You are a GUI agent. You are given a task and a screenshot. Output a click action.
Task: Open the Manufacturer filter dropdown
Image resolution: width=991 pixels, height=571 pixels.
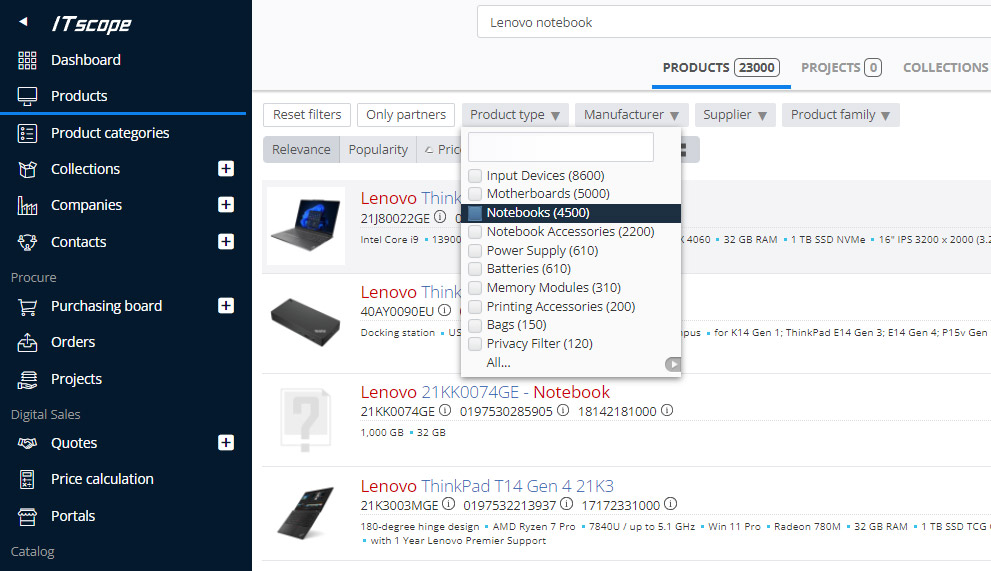coord(631,115)
